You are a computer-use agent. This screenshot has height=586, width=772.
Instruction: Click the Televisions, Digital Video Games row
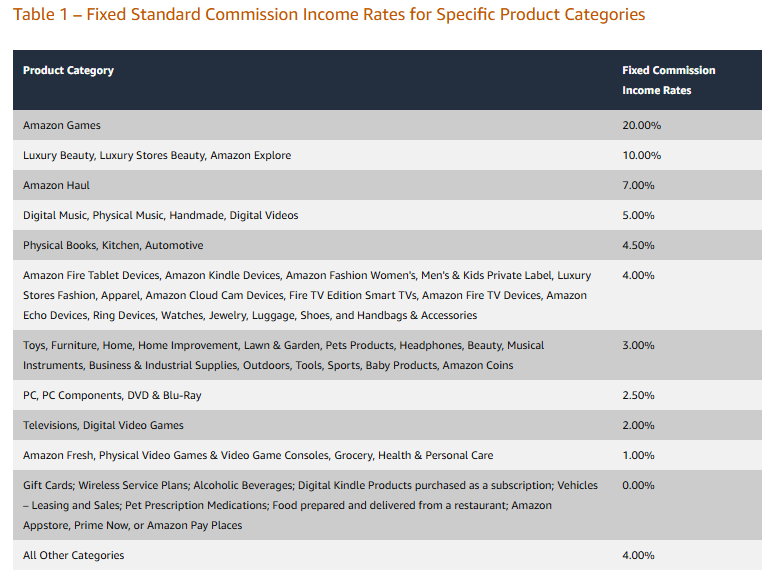click(x=387, y=425)
